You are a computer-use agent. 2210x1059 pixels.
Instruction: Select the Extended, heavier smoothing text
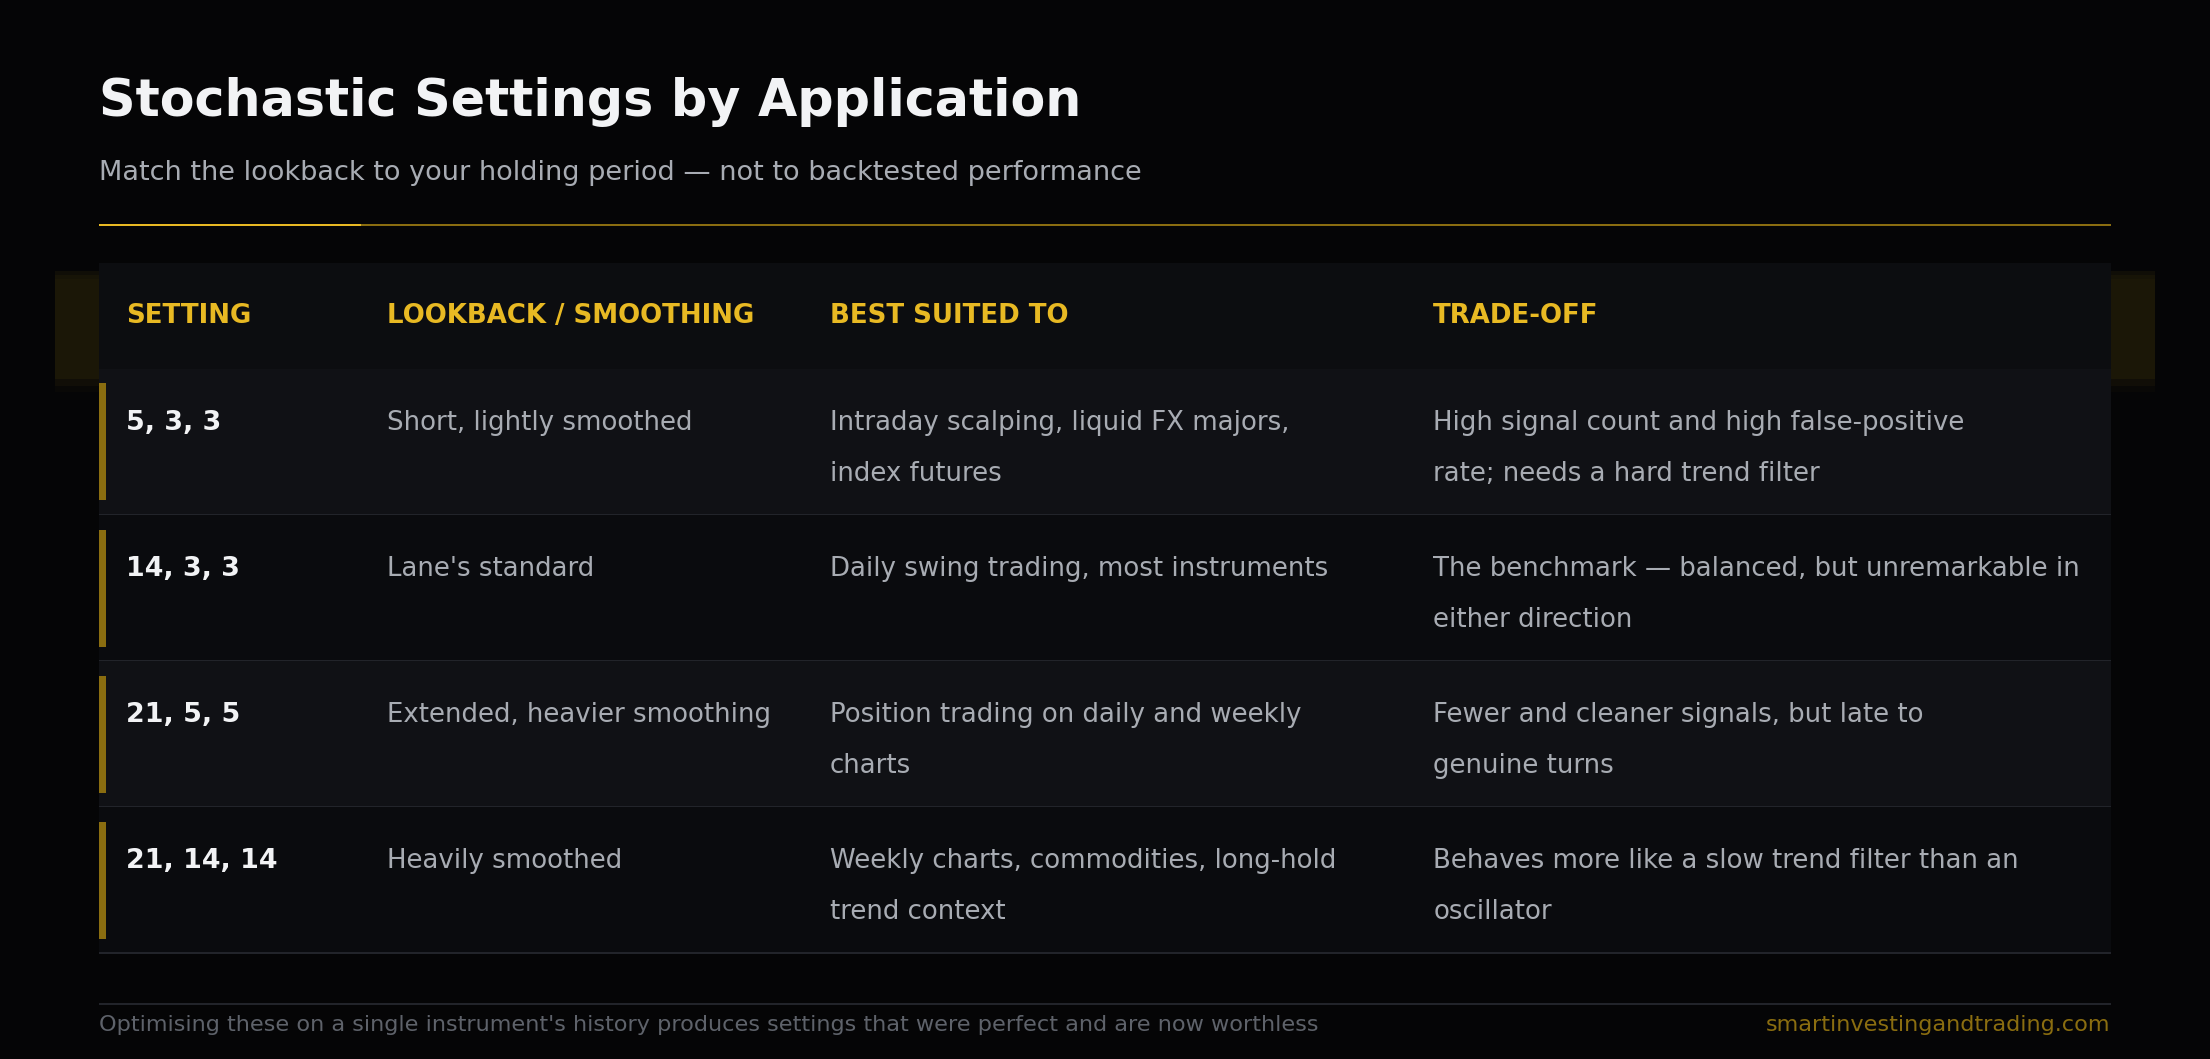point(578,714)
